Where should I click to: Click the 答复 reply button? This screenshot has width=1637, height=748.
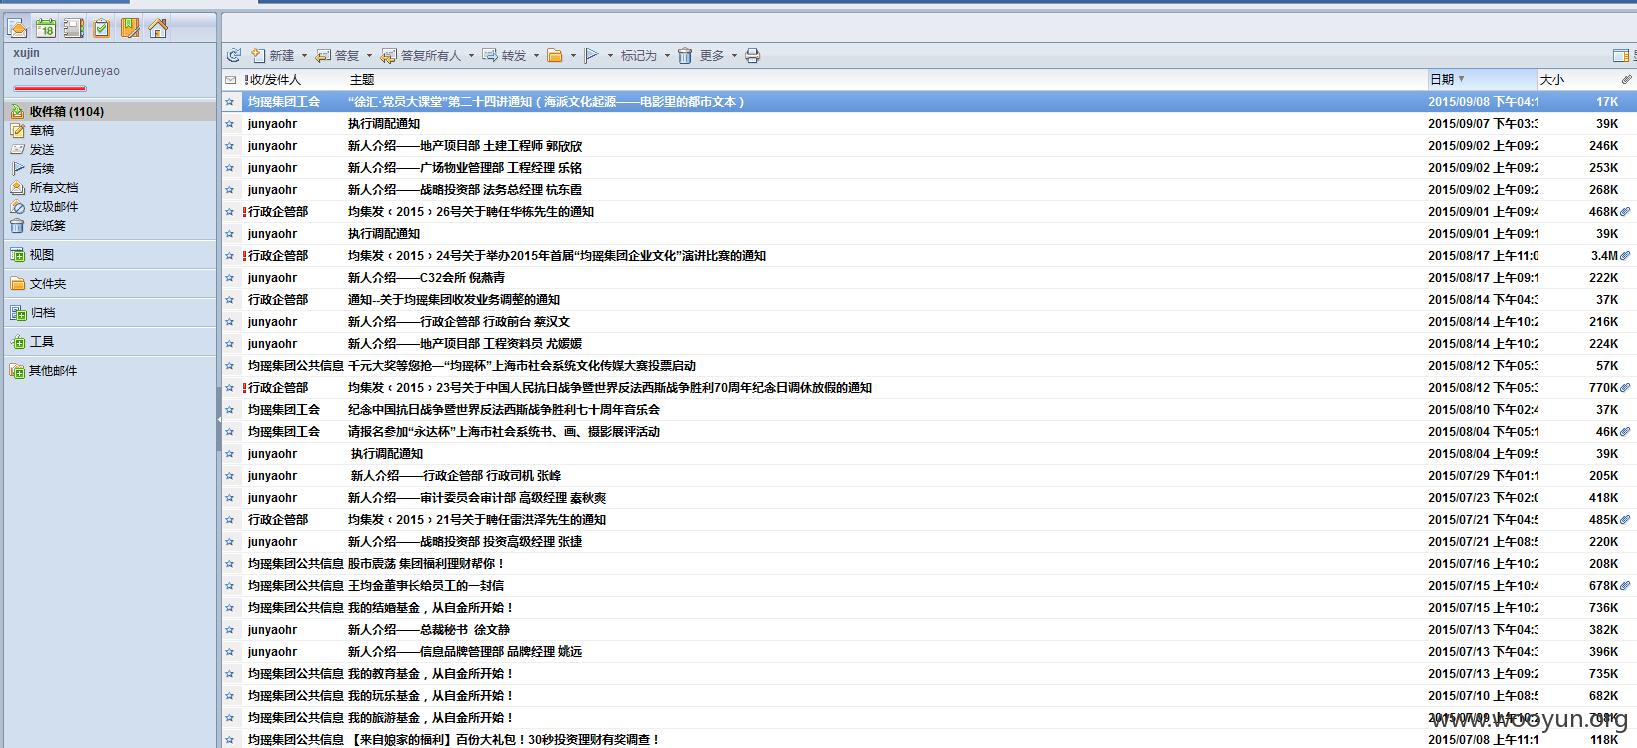click(x=337, y=56)
